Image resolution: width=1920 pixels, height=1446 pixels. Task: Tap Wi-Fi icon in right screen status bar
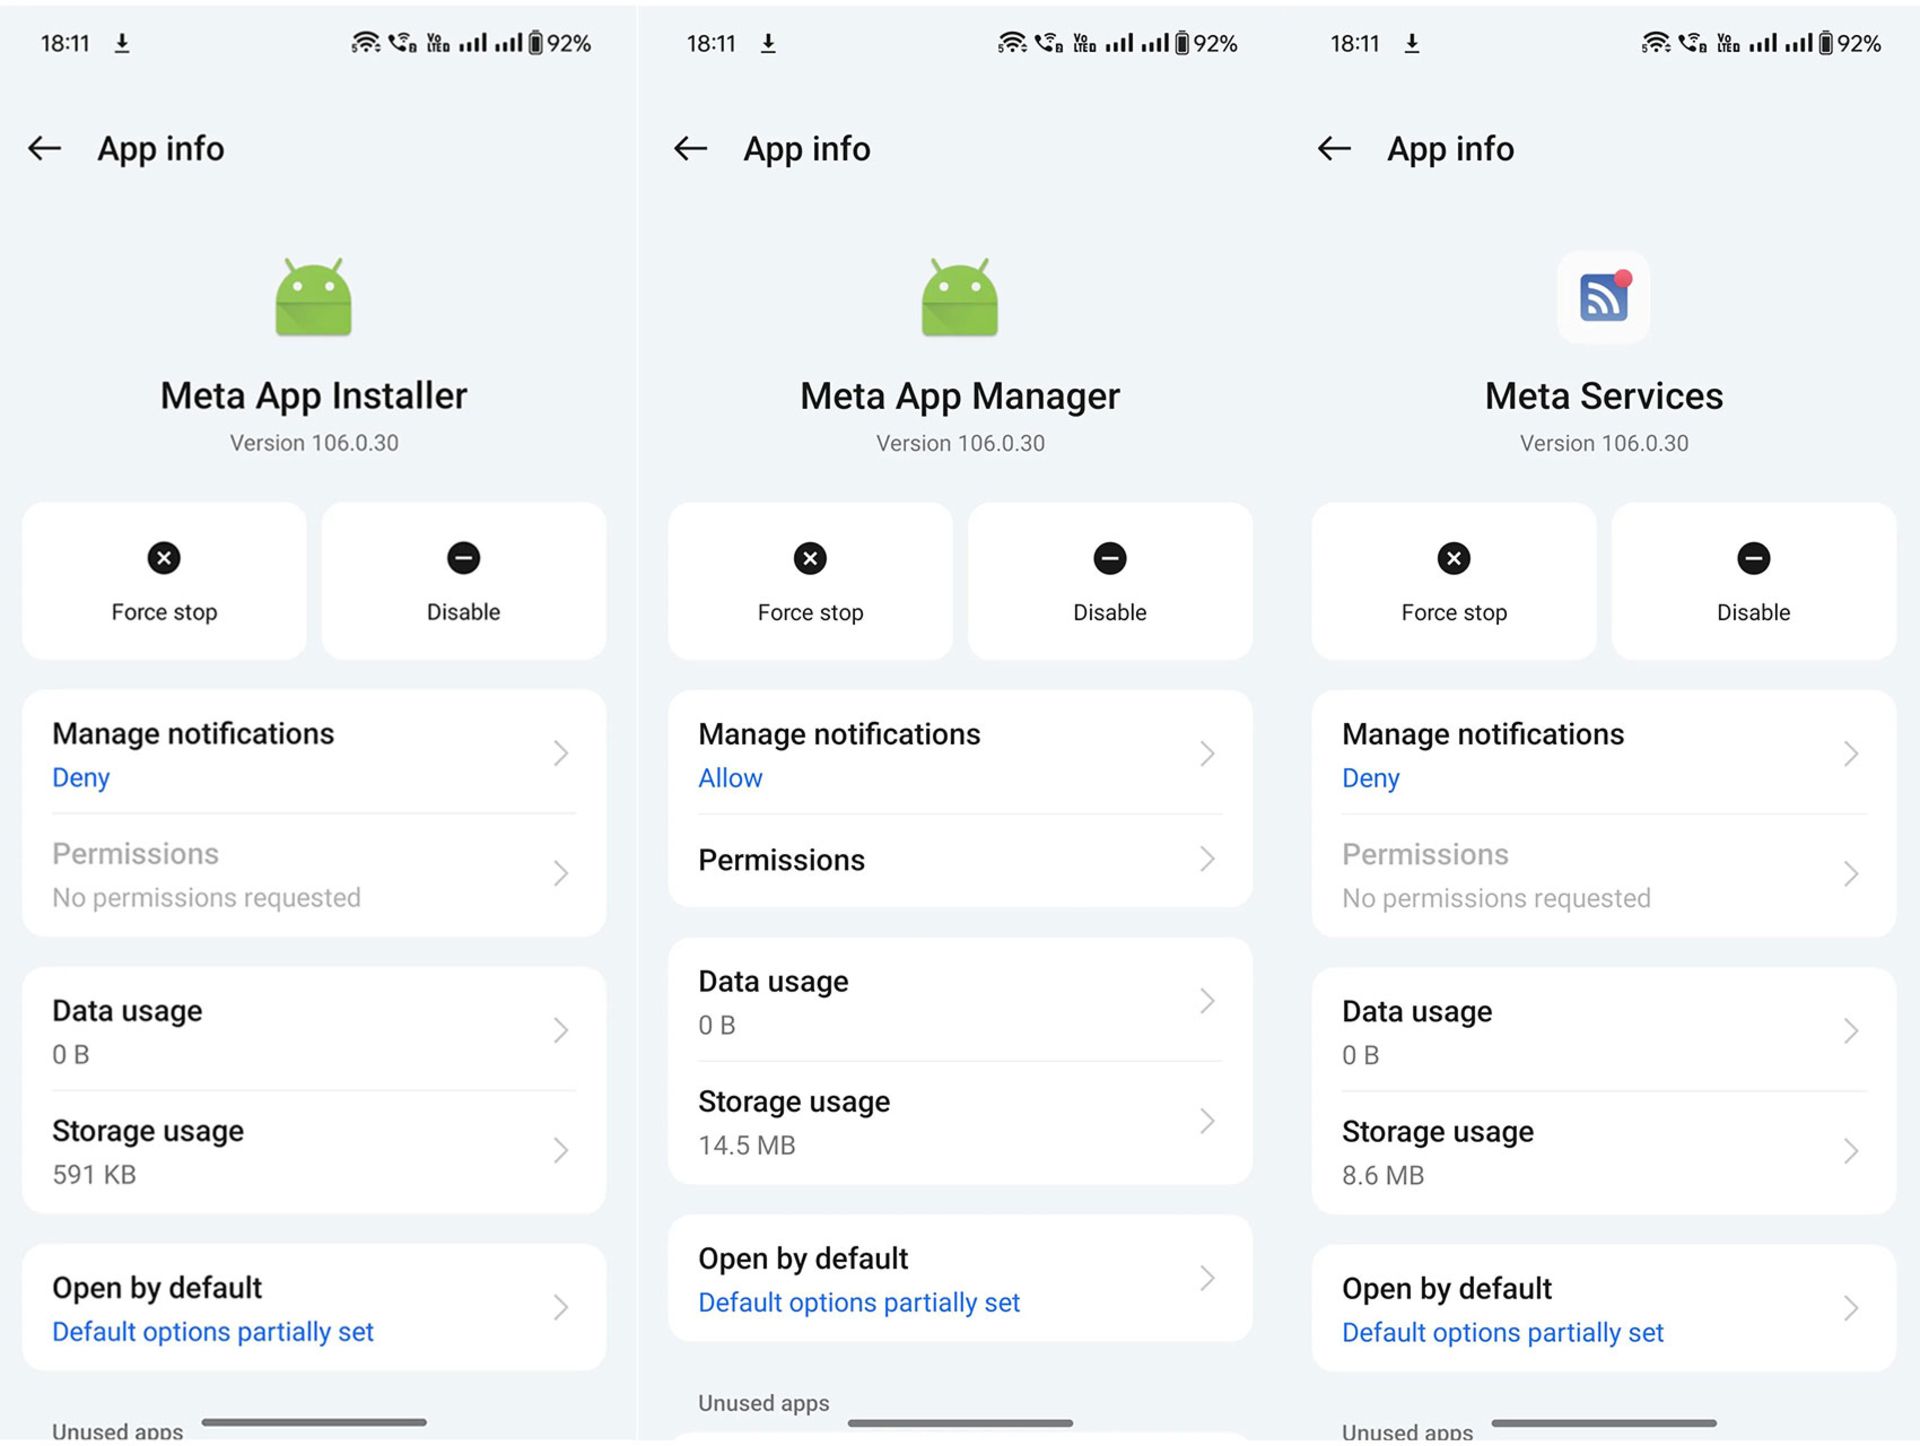(1656, 43)
